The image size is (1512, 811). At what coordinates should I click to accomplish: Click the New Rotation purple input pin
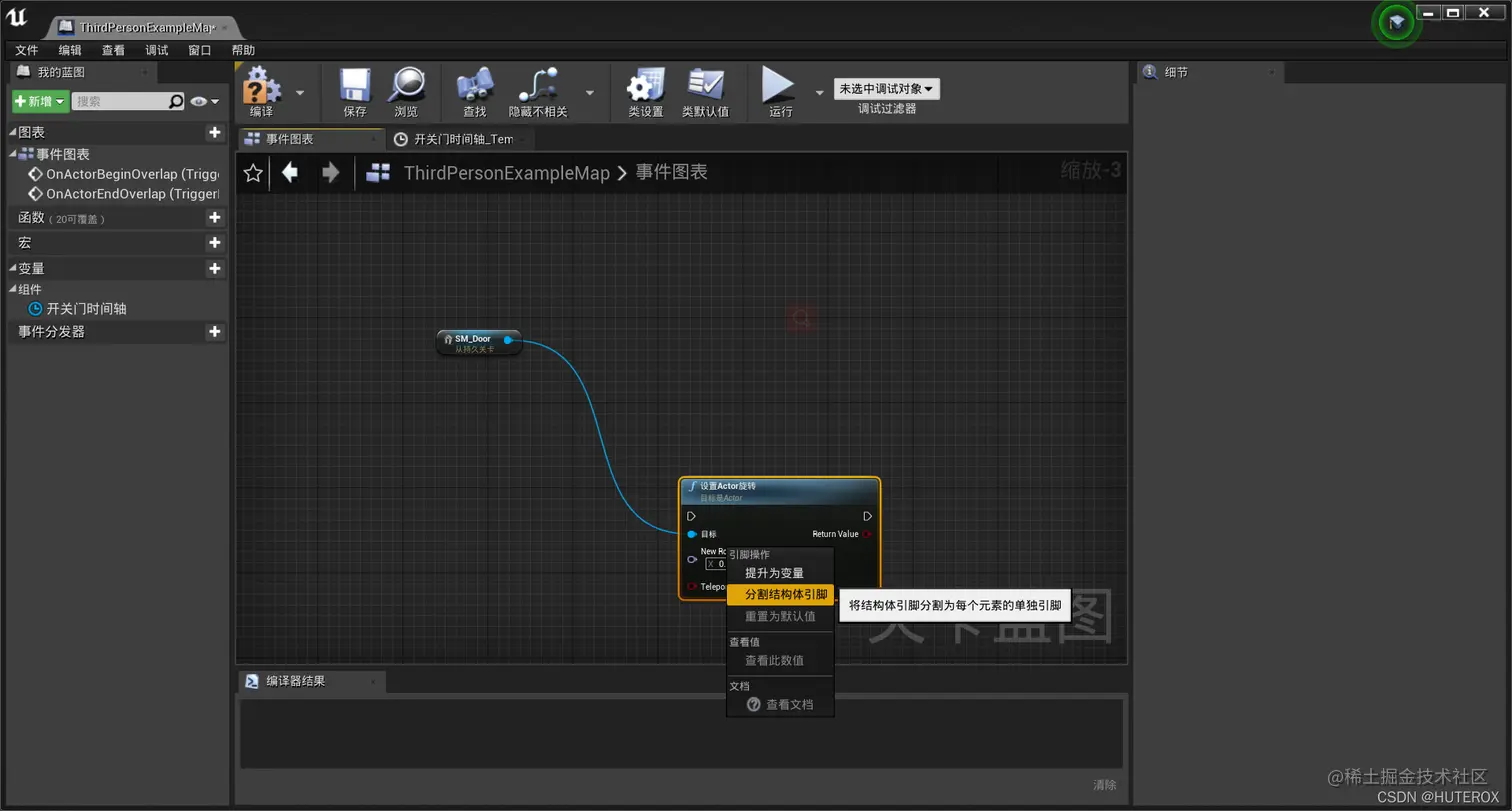pos(692,559)
